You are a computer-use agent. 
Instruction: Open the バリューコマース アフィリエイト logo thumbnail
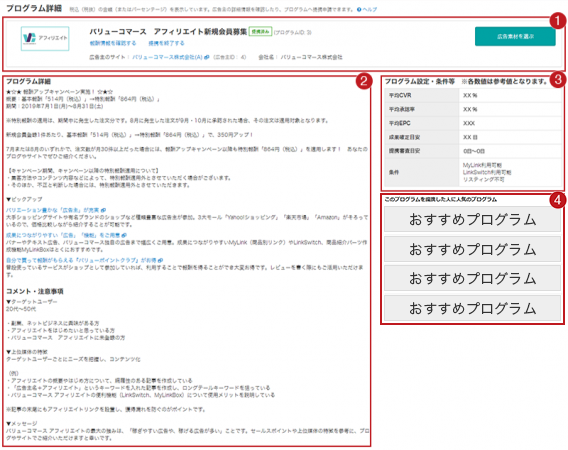tap(45, 38)
